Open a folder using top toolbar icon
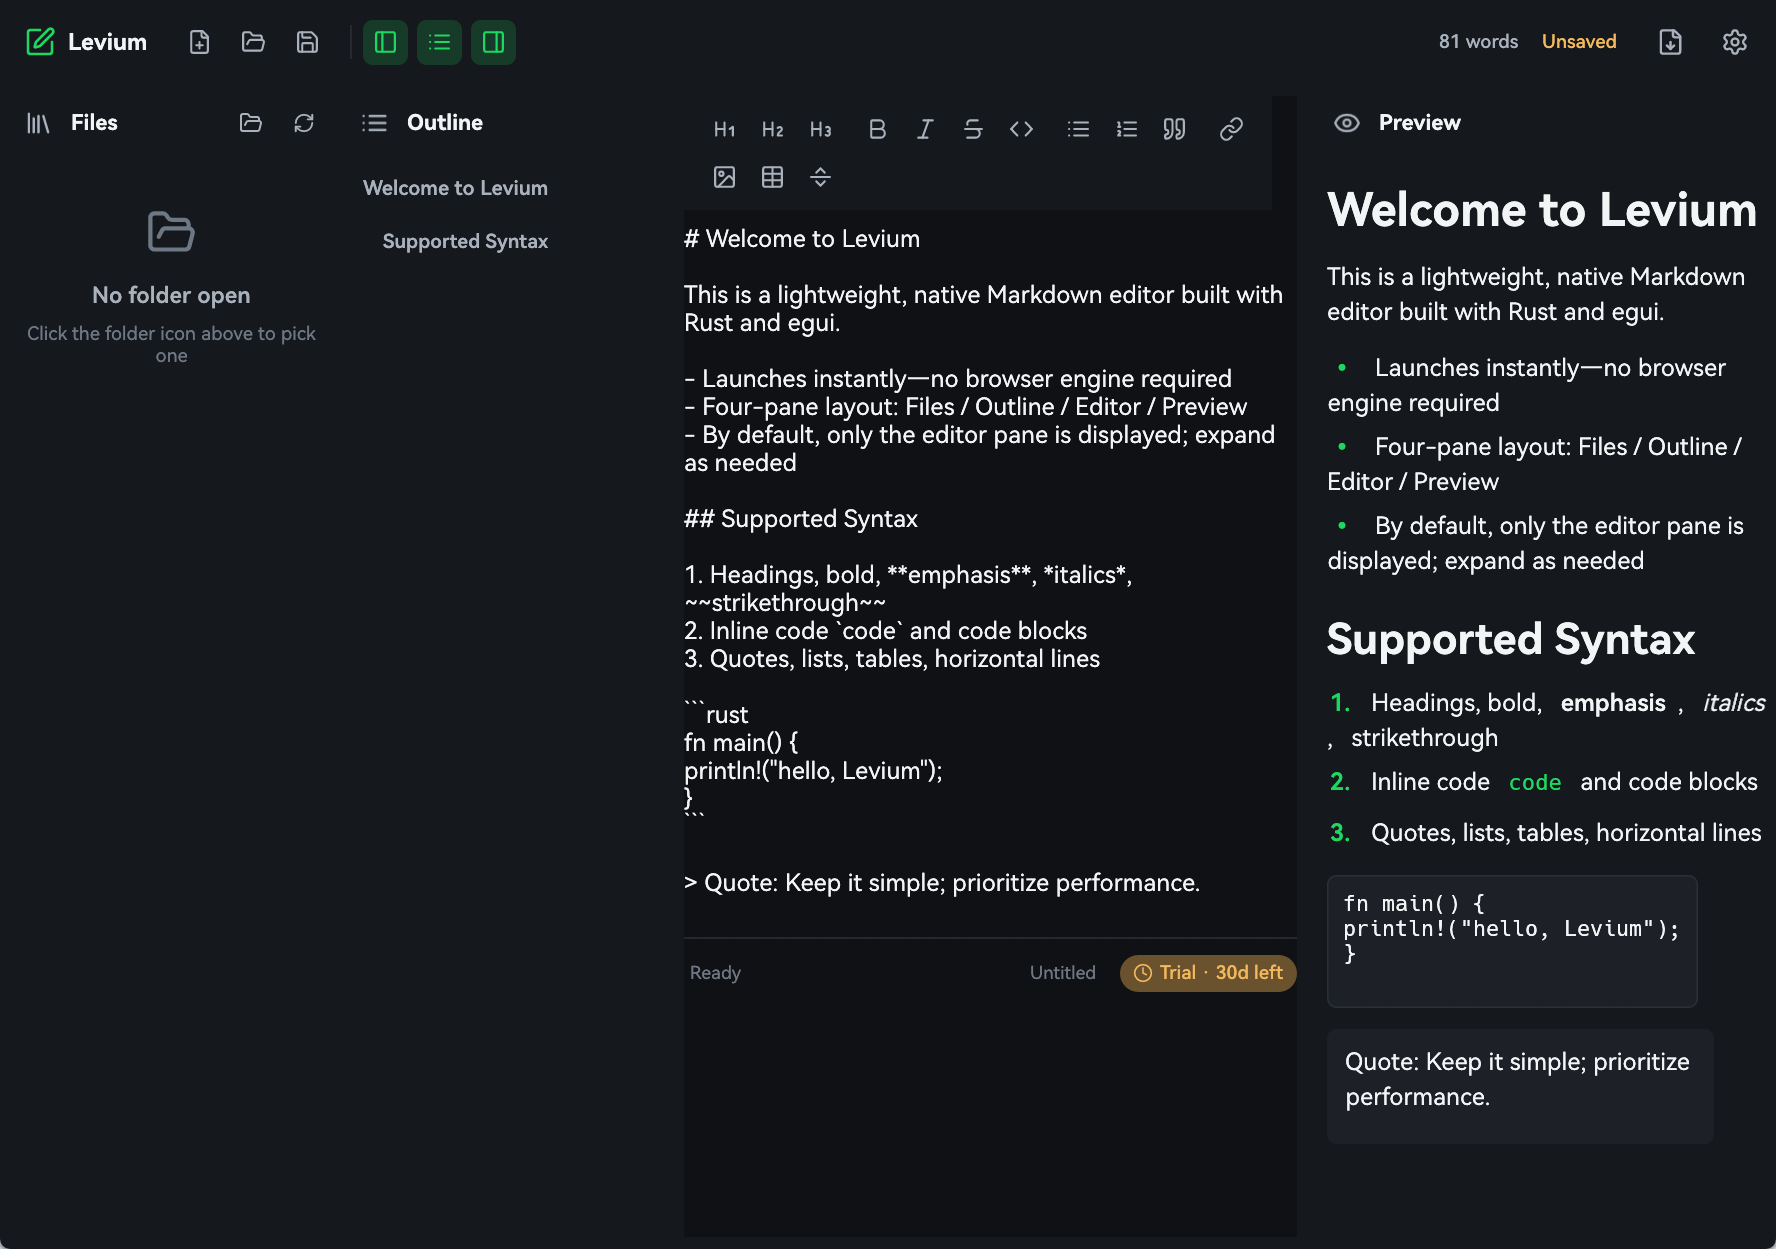The image size is (1776, 1249). tap(253, 42)
